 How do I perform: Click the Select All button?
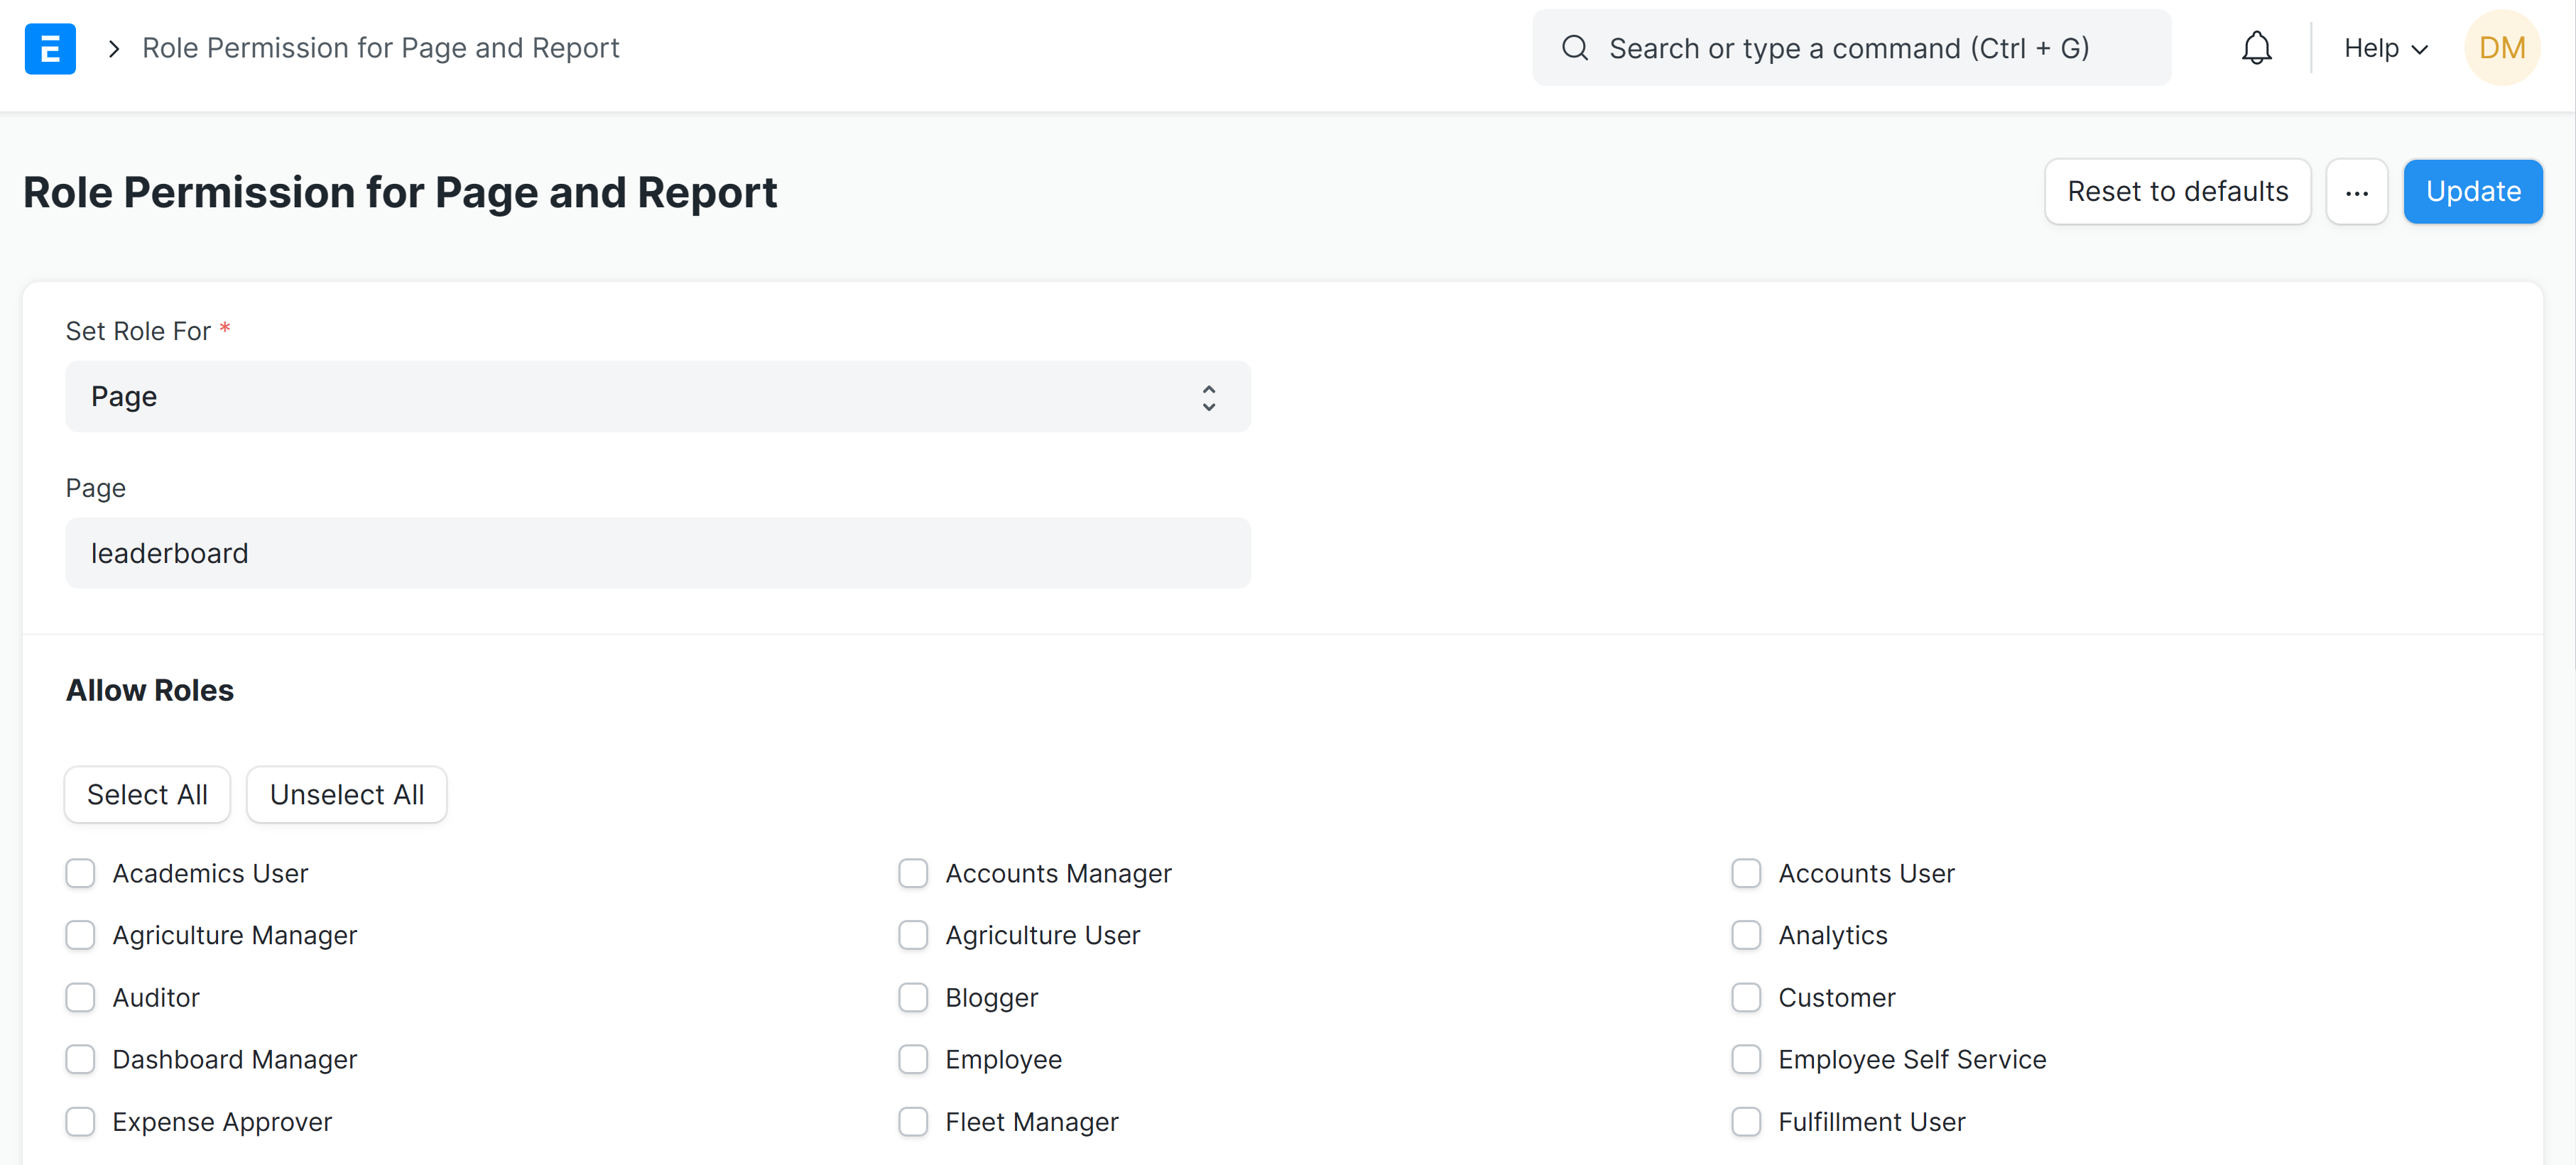coord(147,795)
